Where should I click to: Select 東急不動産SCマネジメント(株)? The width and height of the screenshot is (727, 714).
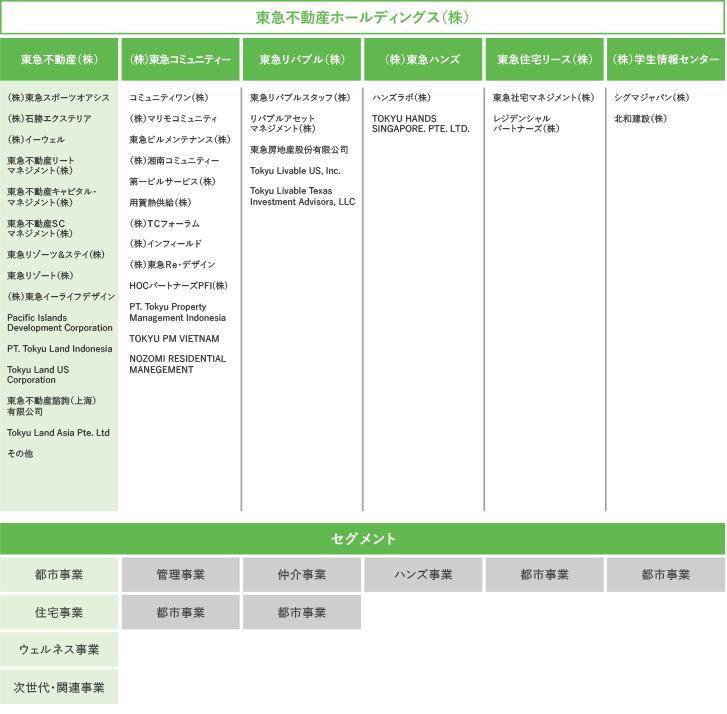(40, 228)
